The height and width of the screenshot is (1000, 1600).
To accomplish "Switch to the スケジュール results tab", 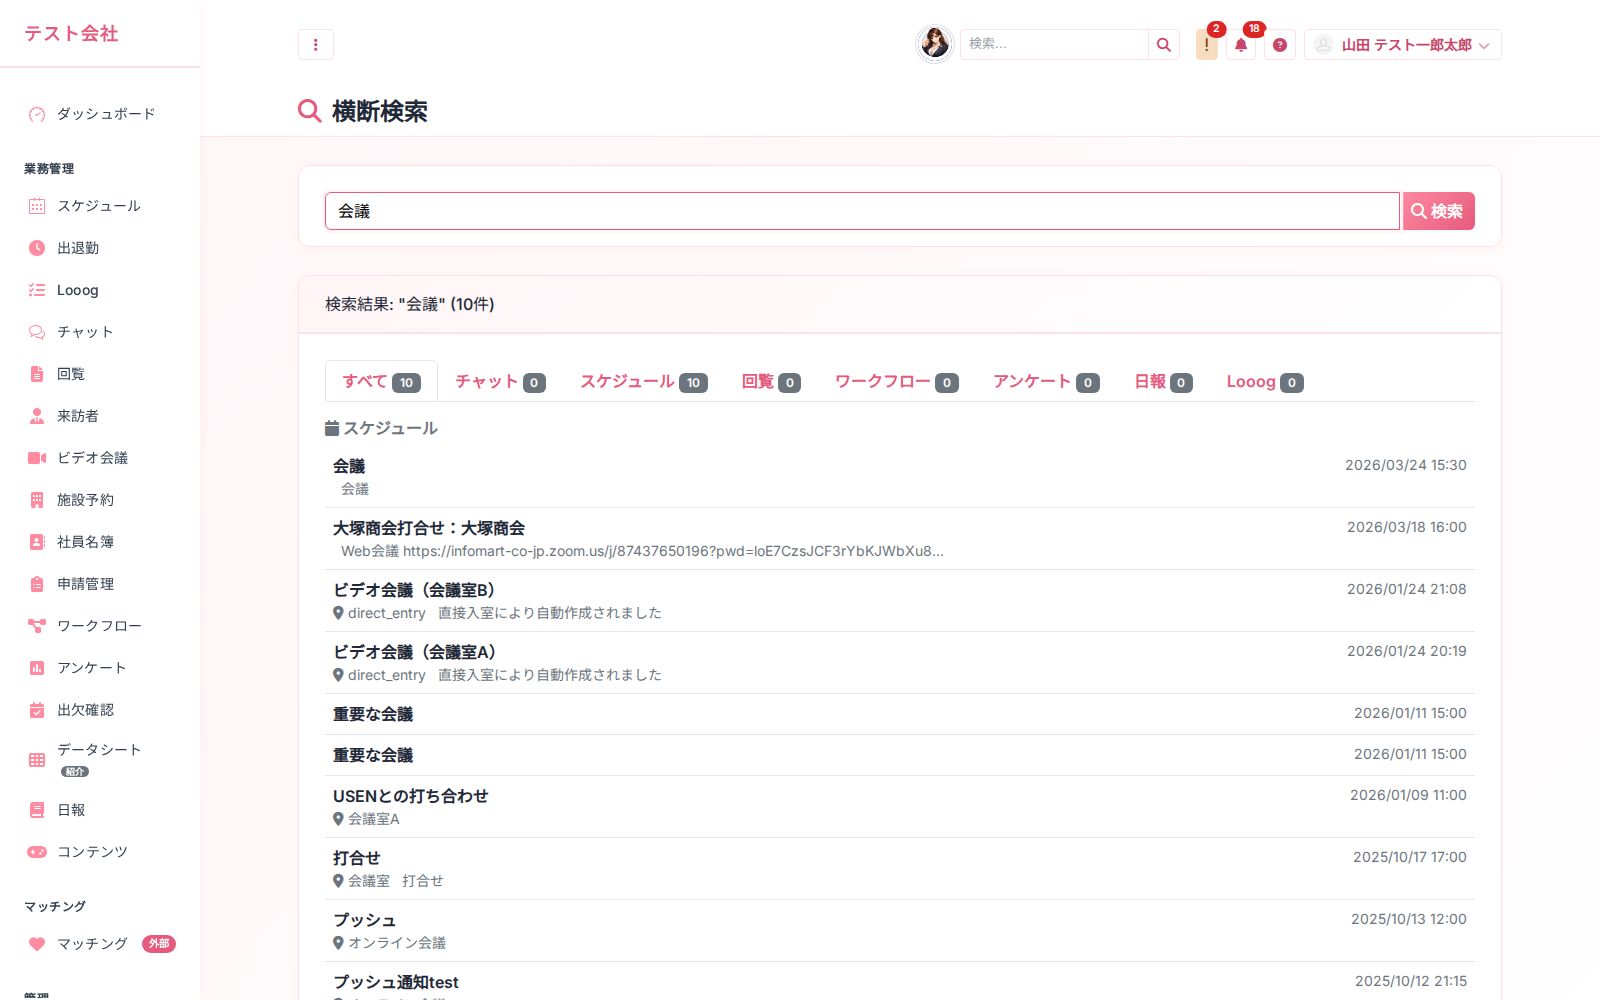I will [x=643, y=381].
